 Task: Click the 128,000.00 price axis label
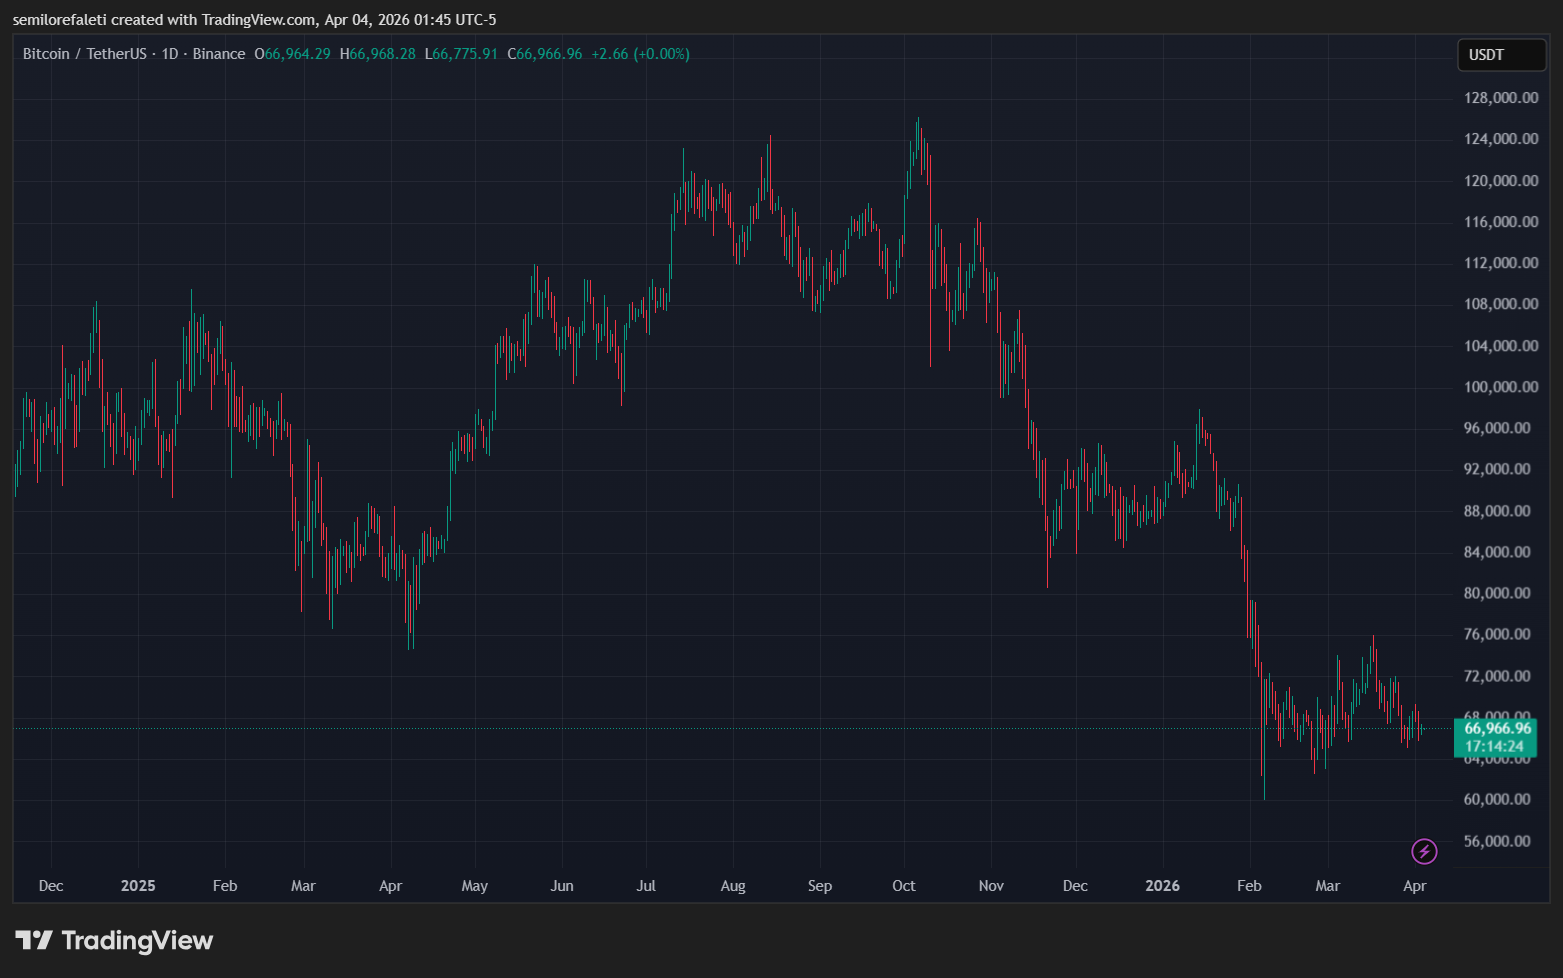[x=1500, y=98]
